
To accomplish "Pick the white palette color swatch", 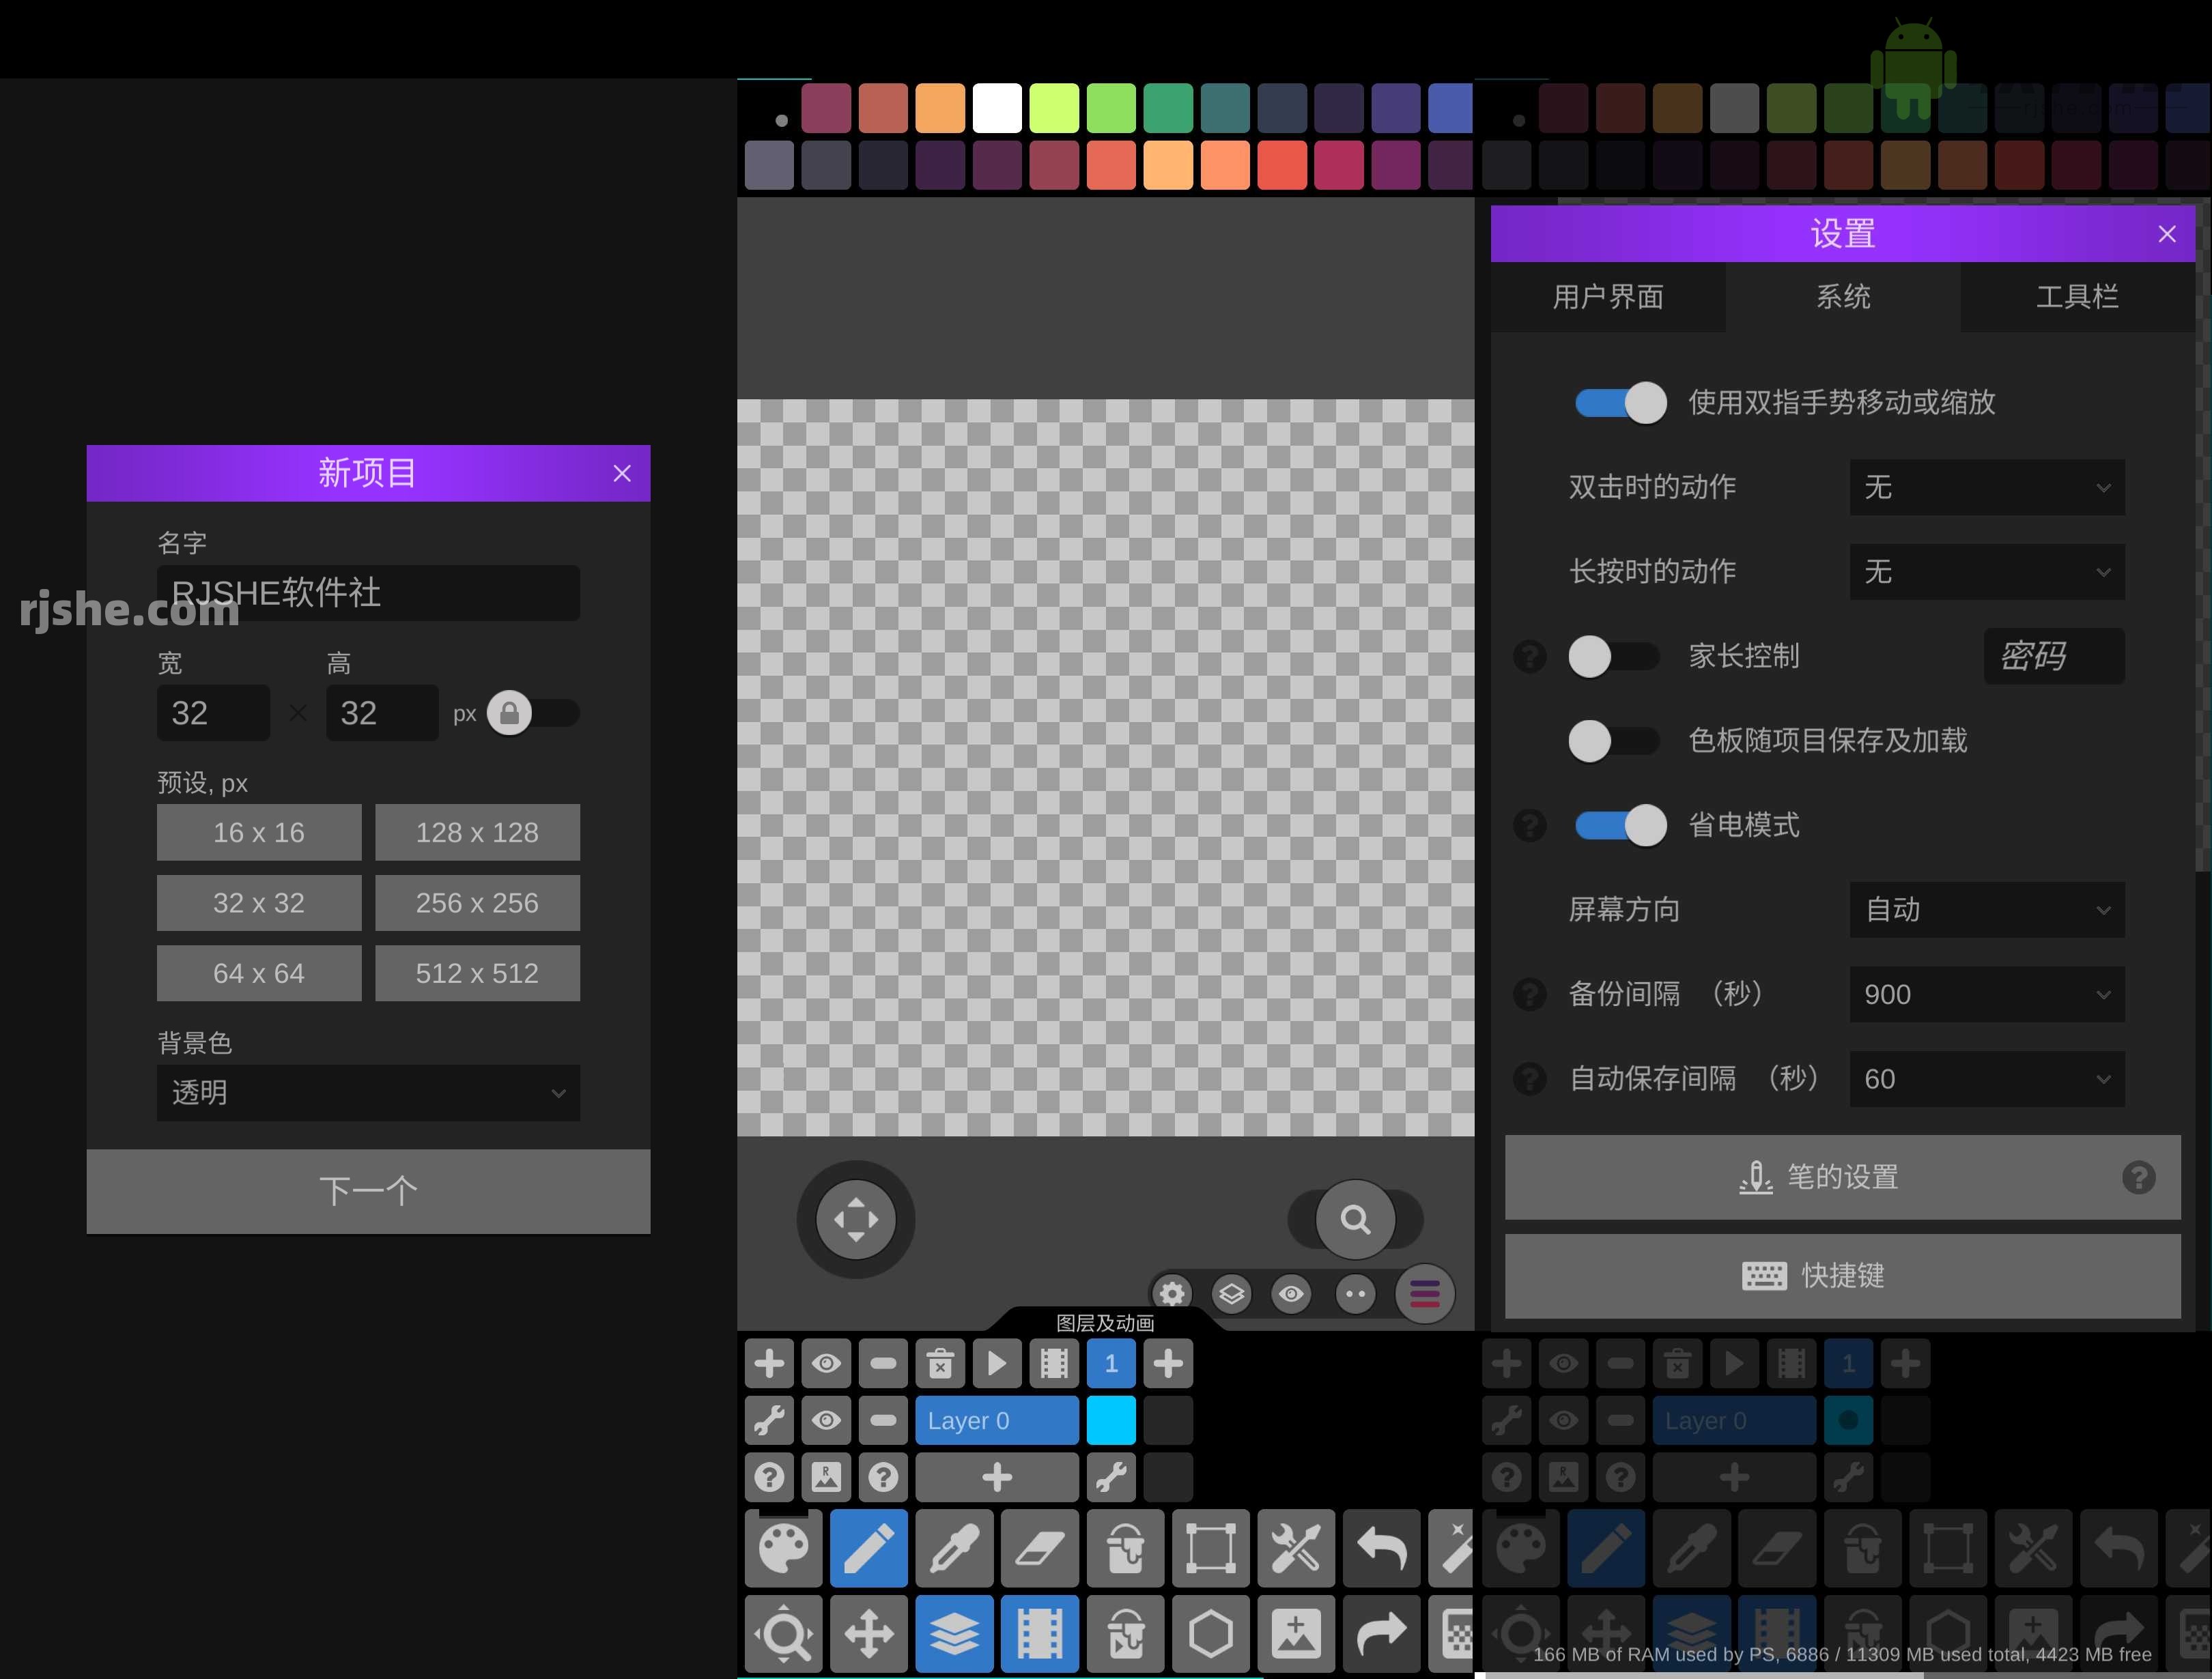I will [997, 108].
